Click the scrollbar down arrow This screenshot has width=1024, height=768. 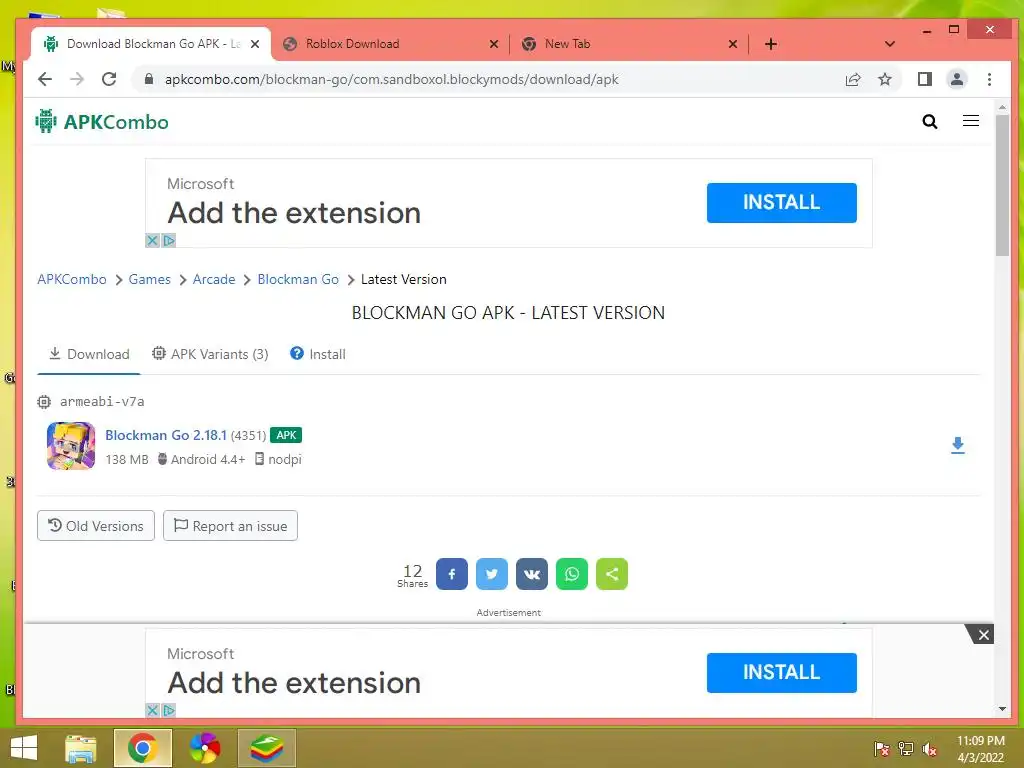[x=1002, y=709]
